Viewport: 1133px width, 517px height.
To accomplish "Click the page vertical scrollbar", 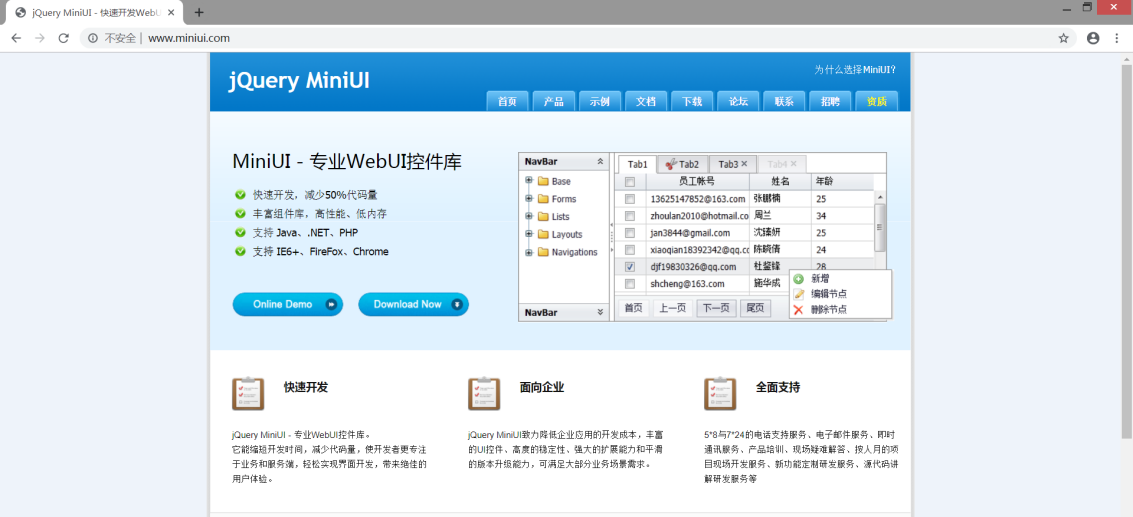I will [x=1126, y=250].
